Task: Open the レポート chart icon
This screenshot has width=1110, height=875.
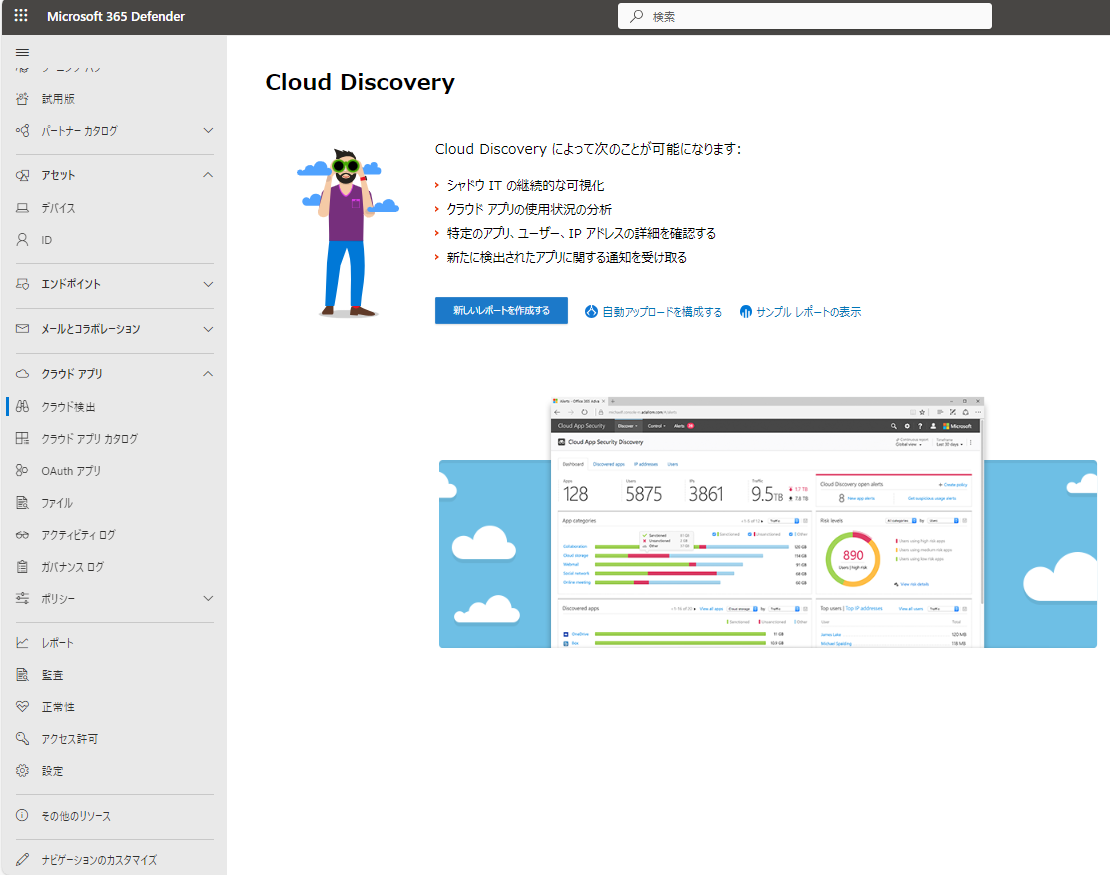Action: [23, 643]
